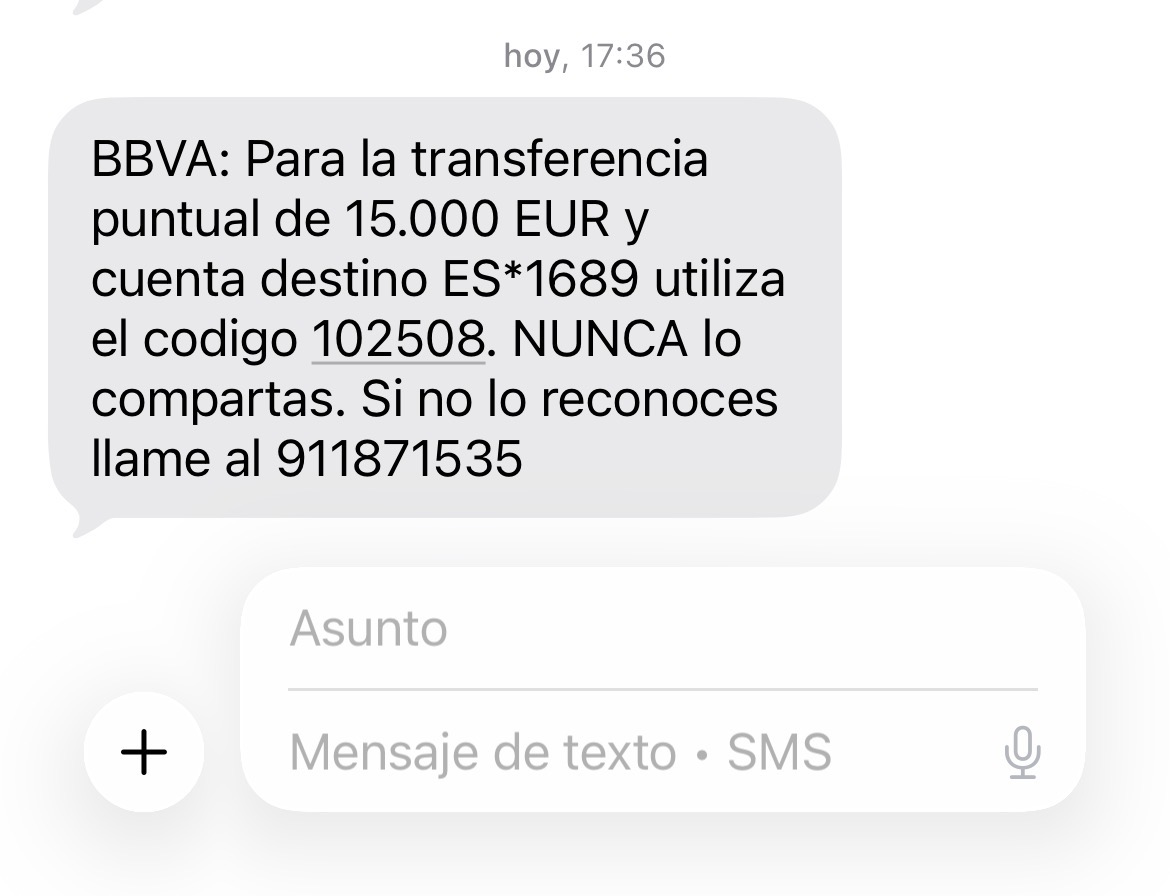The image size is (1170, 896).
Task: Focus the Mensaje de texto SMS field
Action: (x=642, y=752)
